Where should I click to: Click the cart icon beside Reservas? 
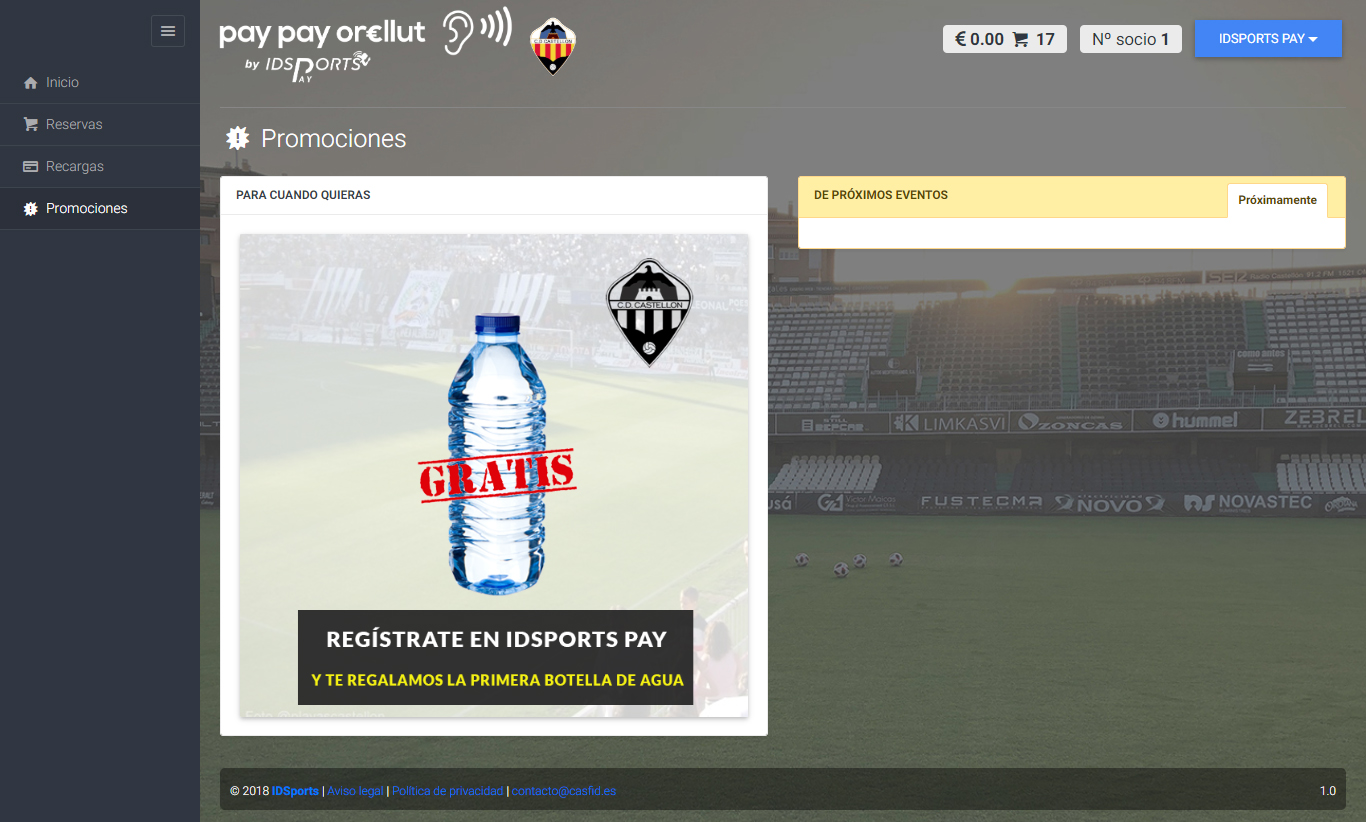point(30,124)
